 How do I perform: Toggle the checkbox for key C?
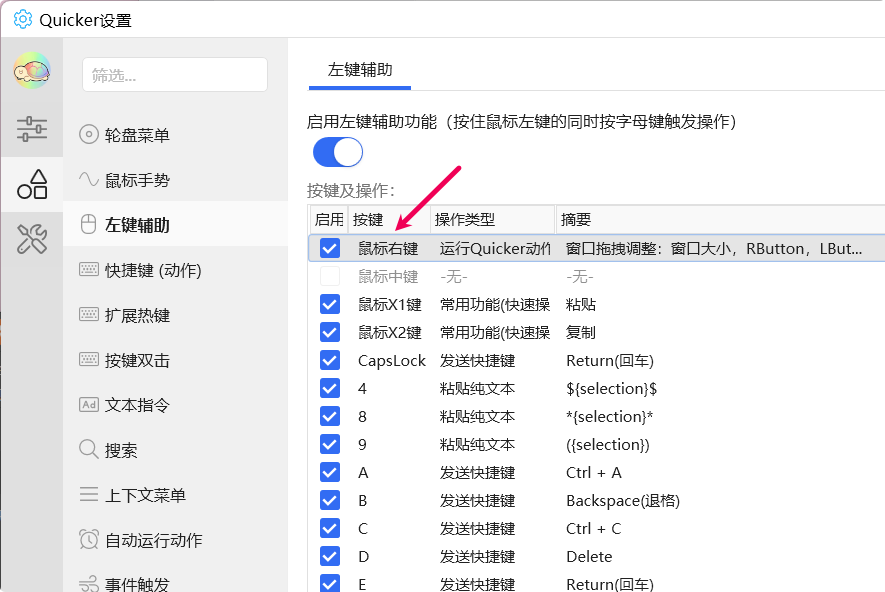(x=330, y=528)
